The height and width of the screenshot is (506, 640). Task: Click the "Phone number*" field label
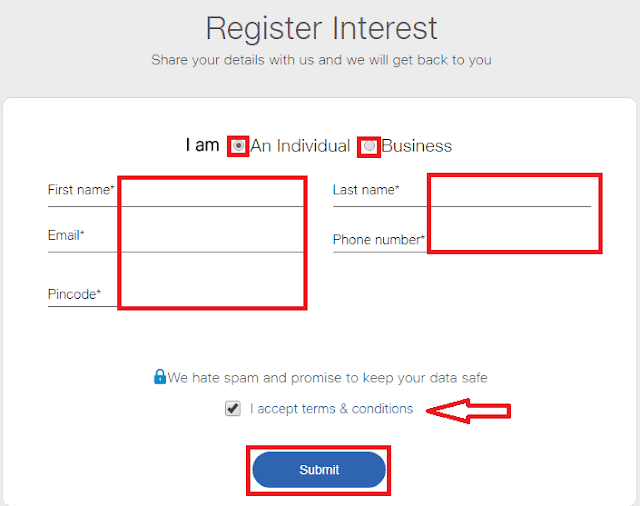tap(379, 240)
